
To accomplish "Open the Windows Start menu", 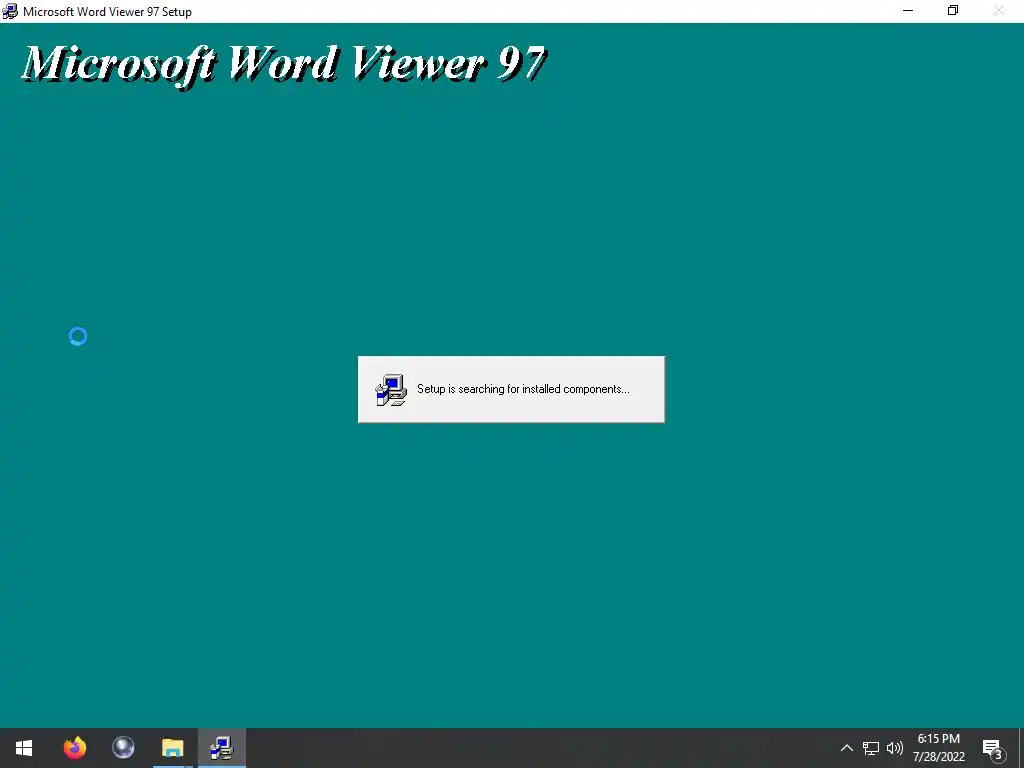I will click(24, 748).
